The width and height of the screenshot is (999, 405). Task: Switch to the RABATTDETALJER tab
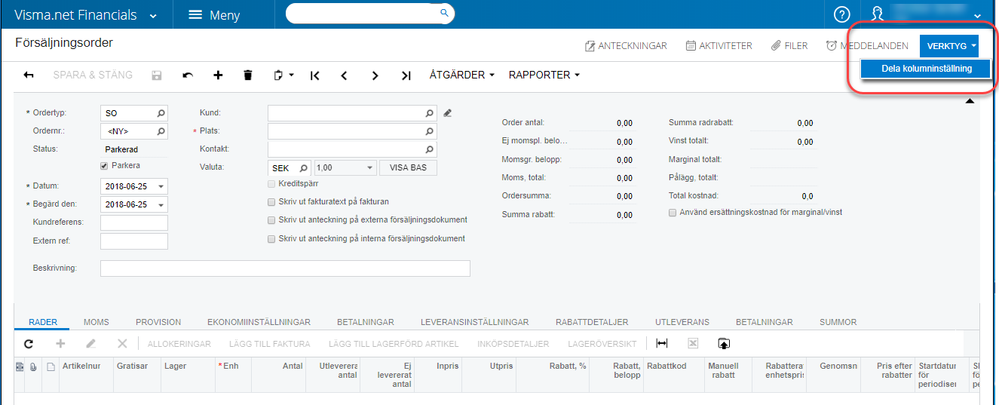[x=592, y=322]
